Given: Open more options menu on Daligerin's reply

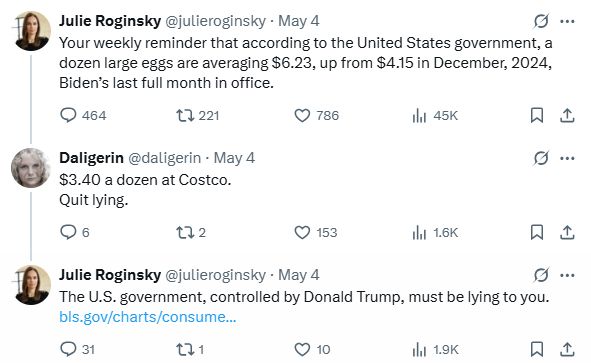Looking at the screenshot, I should click(x=567, y=158).
